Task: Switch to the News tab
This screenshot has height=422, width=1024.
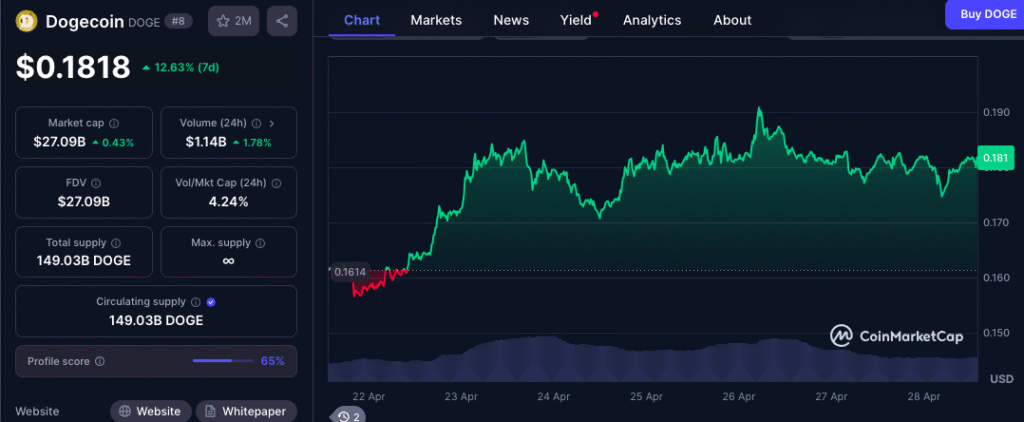Action: [x=511, y=20]
